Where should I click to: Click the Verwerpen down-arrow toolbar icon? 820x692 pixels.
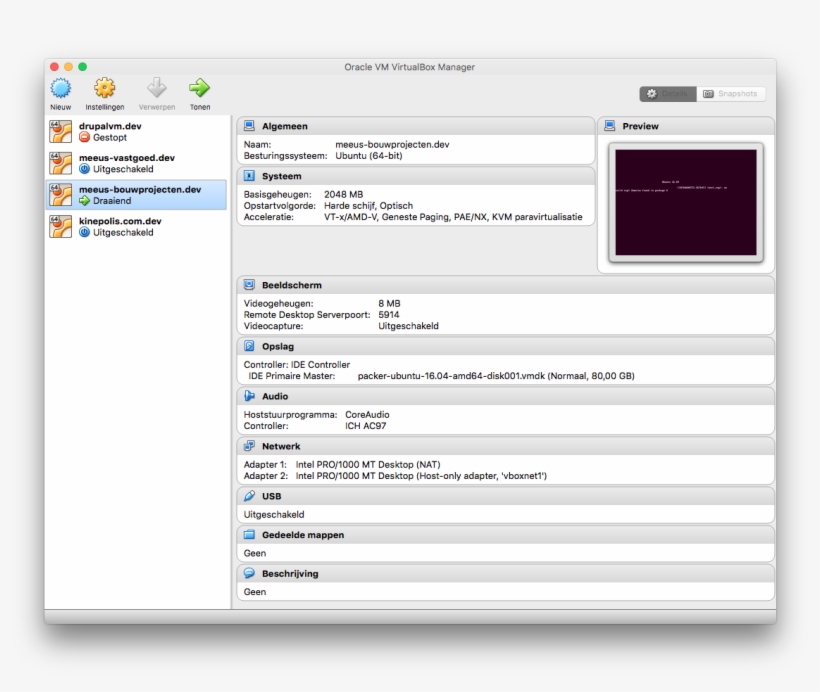click(156, 88)
